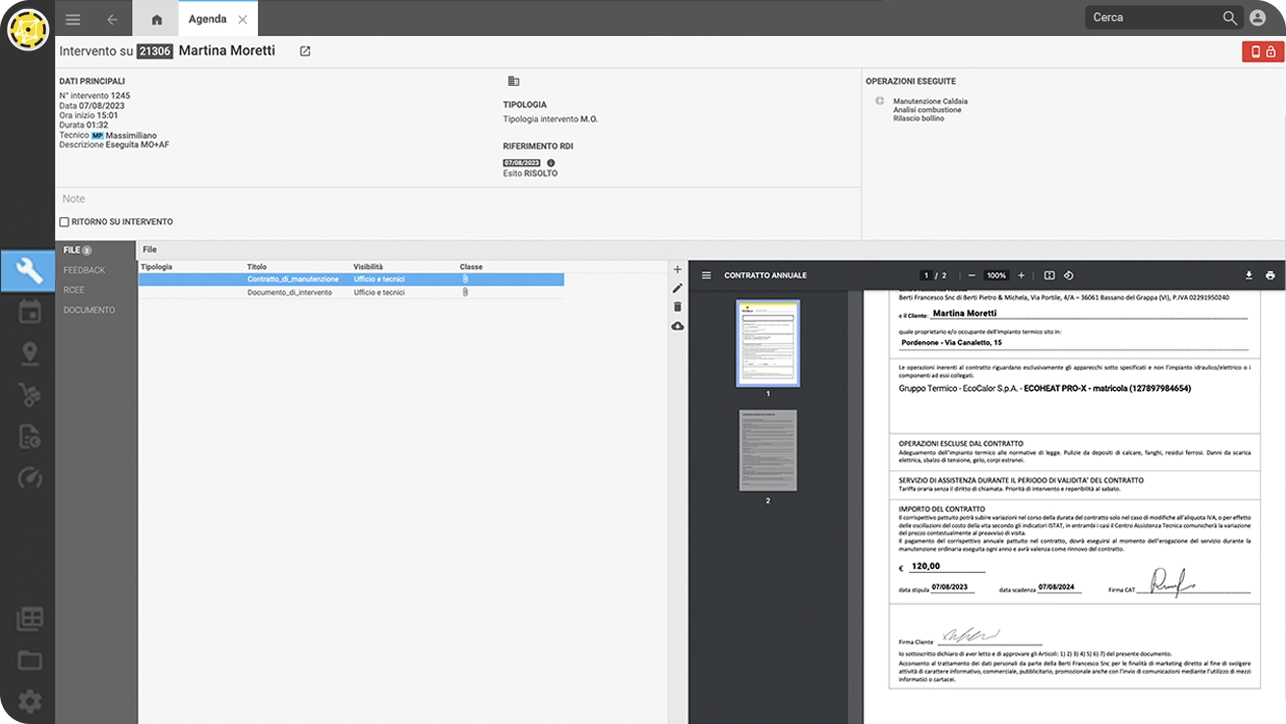Open the calendar sidebar icon
The width and height of the screenshot is (1286, 724).
tap(29, 311)
